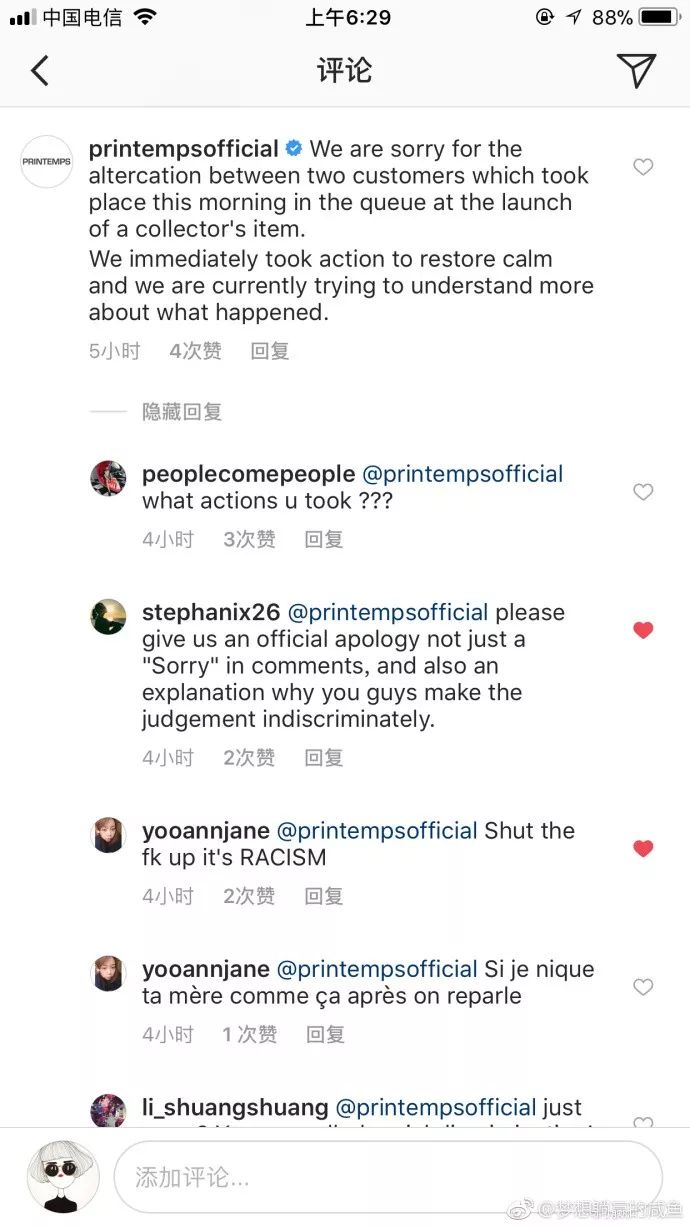690x1227 pixels.
Task: Tap 回复 under stephanix26's comment
Action: coord(324,758)
